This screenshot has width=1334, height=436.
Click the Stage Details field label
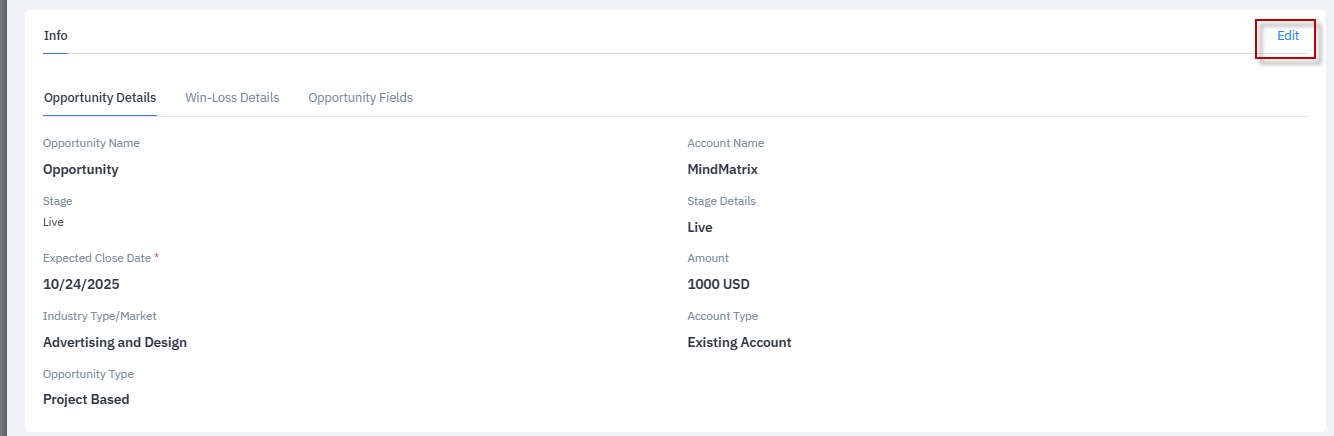722,201
